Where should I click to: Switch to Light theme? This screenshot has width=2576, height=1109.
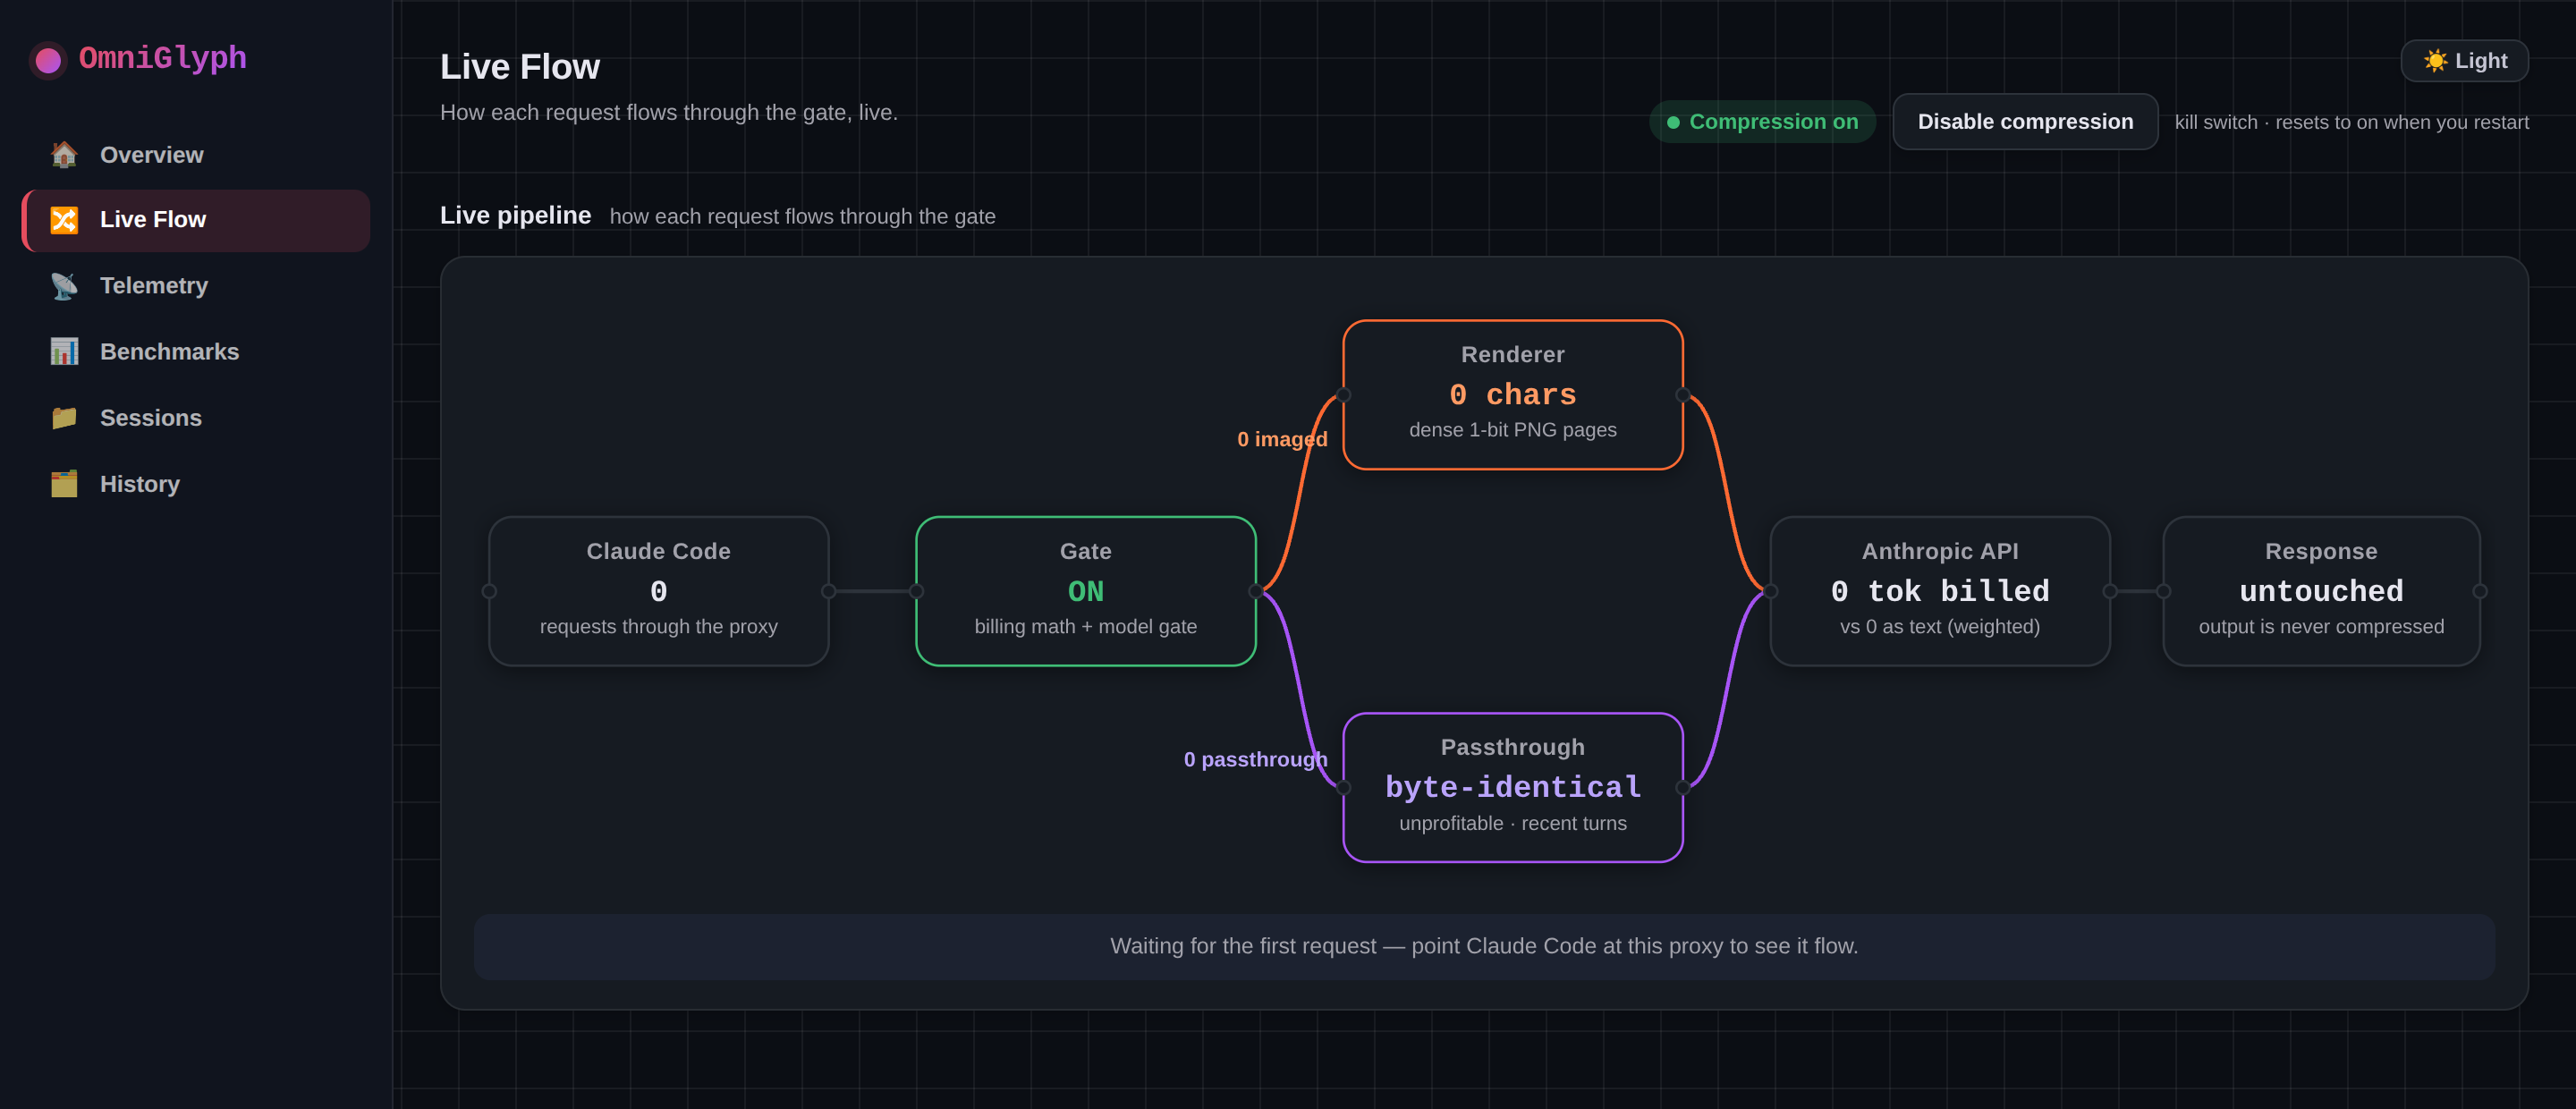click(x=2464, y=61)
